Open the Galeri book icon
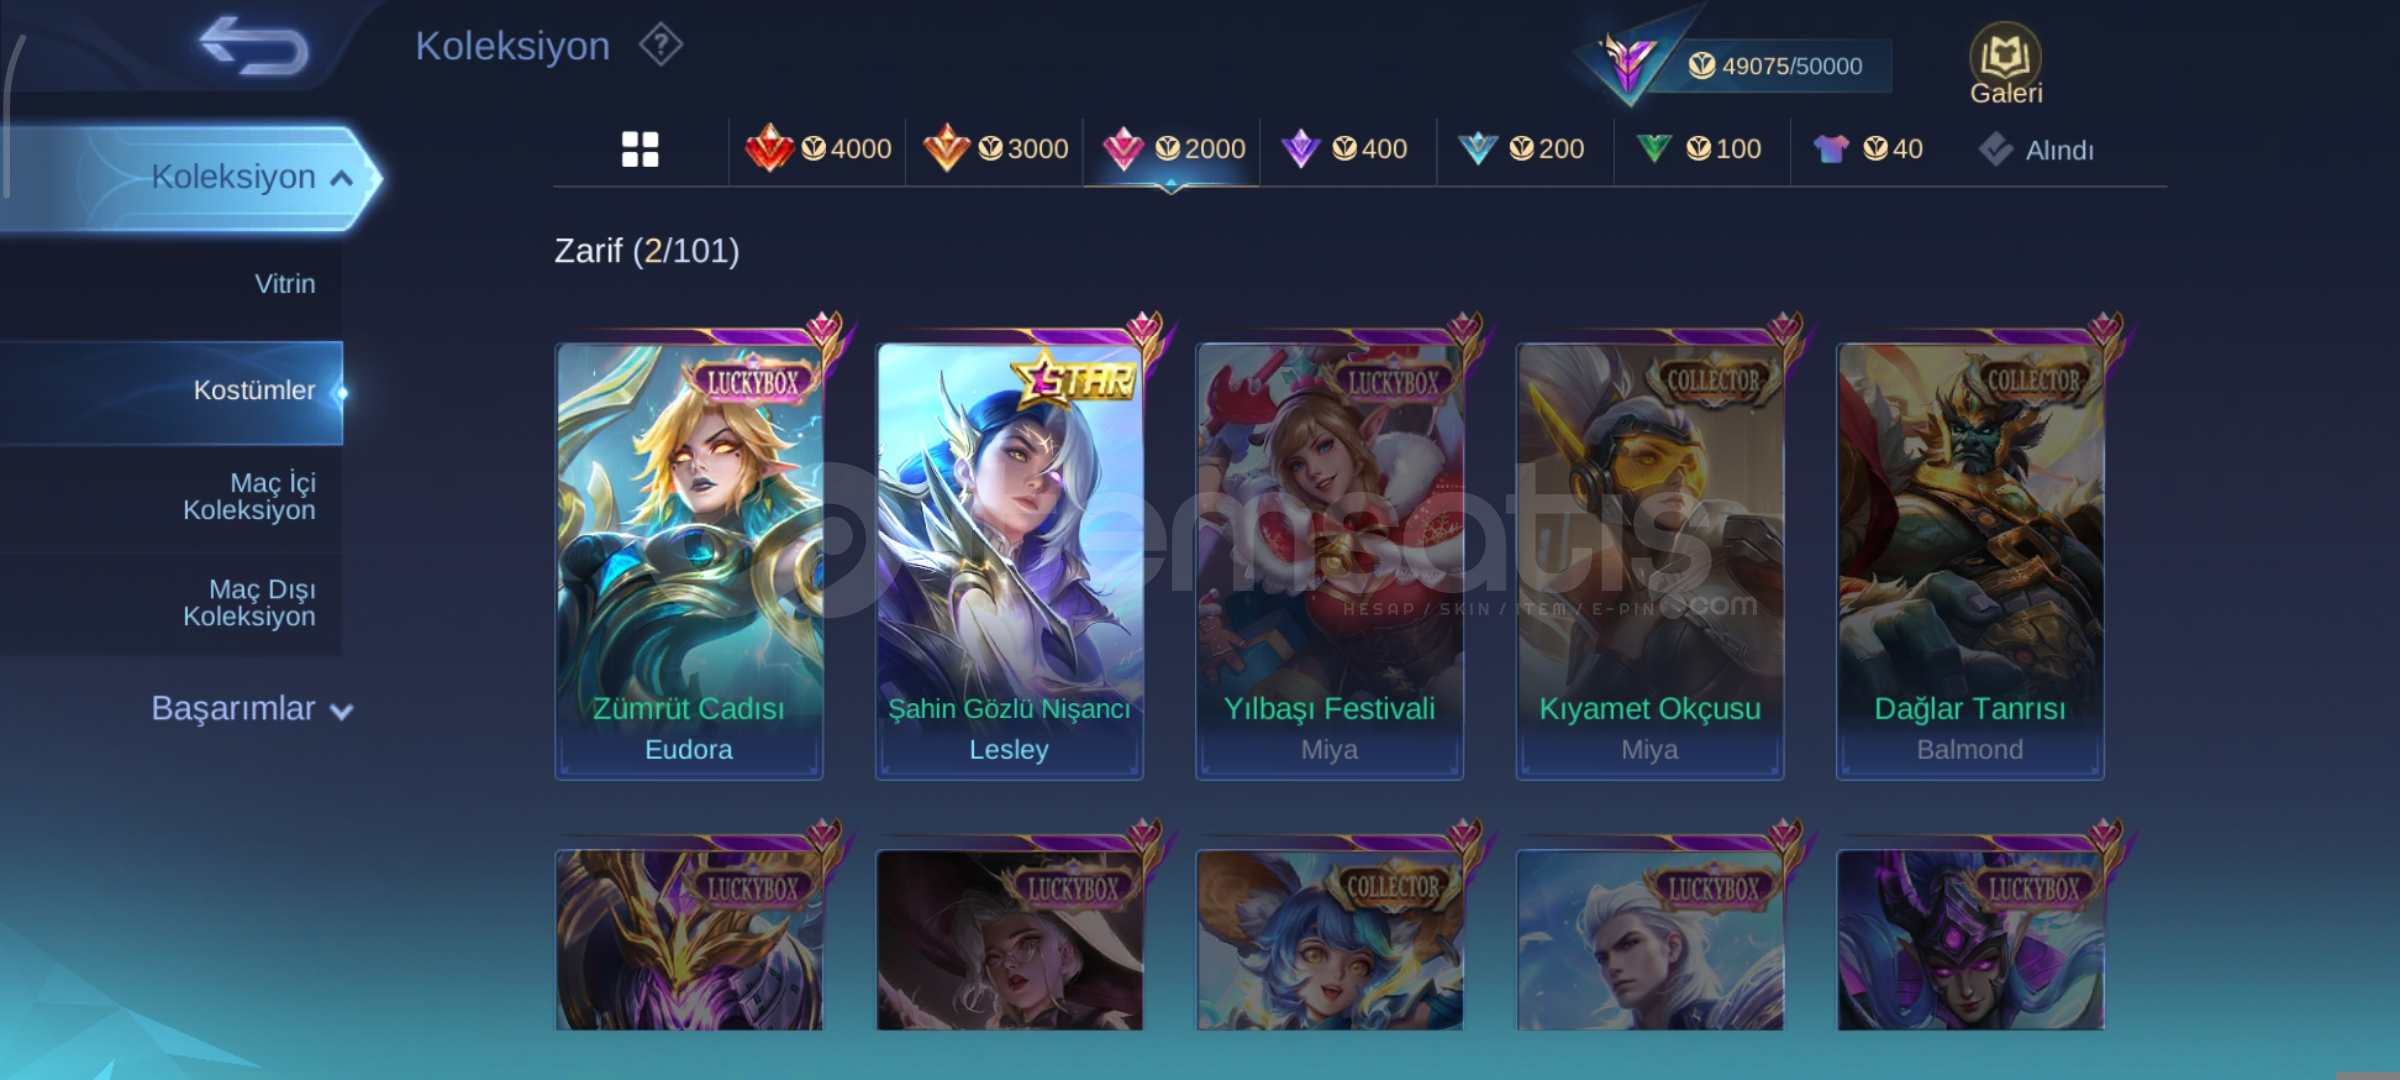This screenshot has width=2400, height=1080. (x=2005, y=64)
